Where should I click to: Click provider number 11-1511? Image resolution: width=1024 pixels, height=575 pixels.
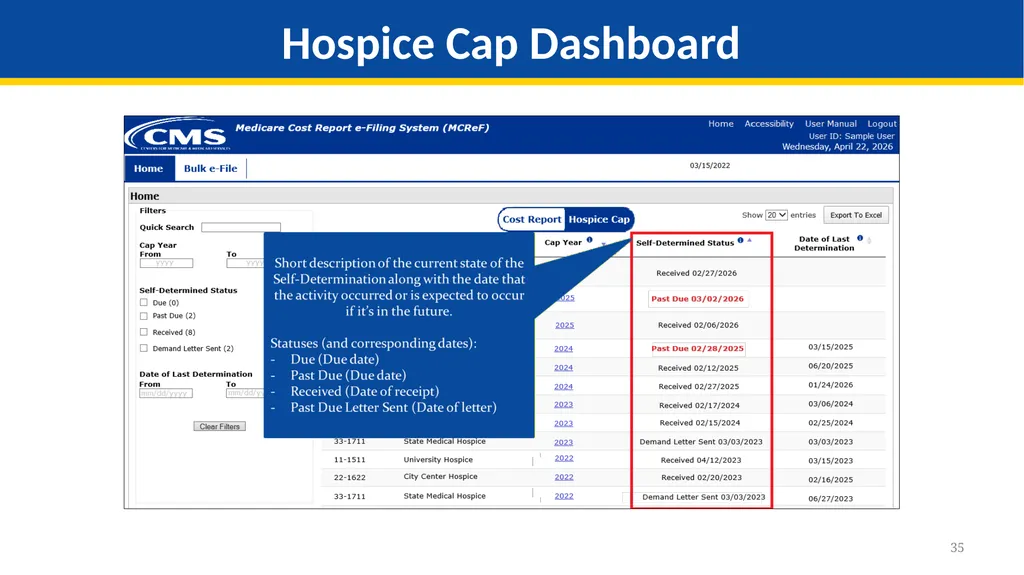[x=349, y=460]
